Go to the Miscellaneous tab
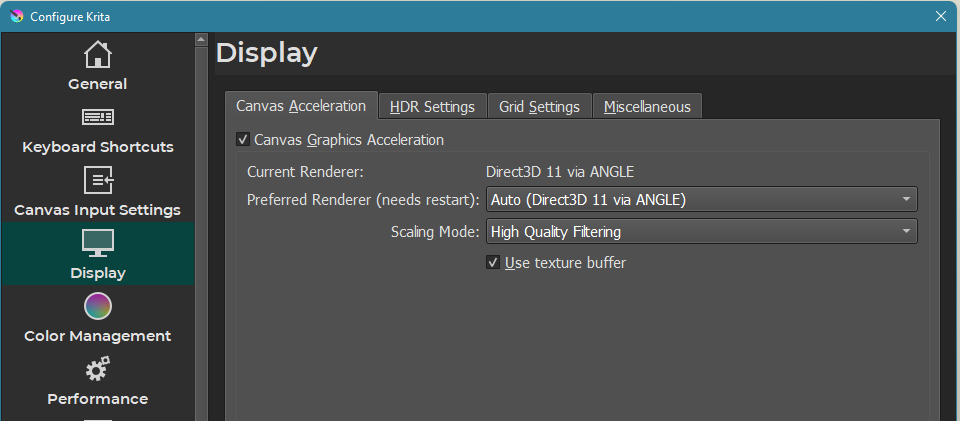The width and height of the screenshot is (960, 421). pyautogui.click(x=647, y=107)
